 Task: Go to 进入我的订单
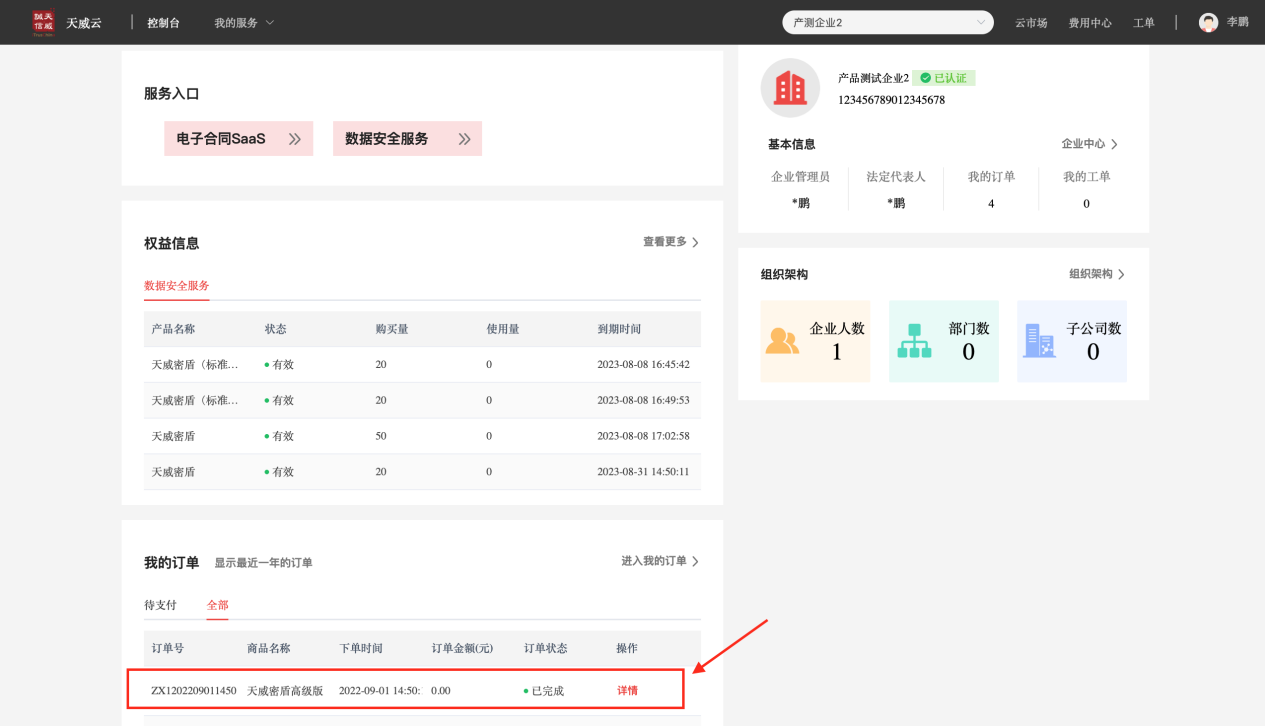pos(660,561)
